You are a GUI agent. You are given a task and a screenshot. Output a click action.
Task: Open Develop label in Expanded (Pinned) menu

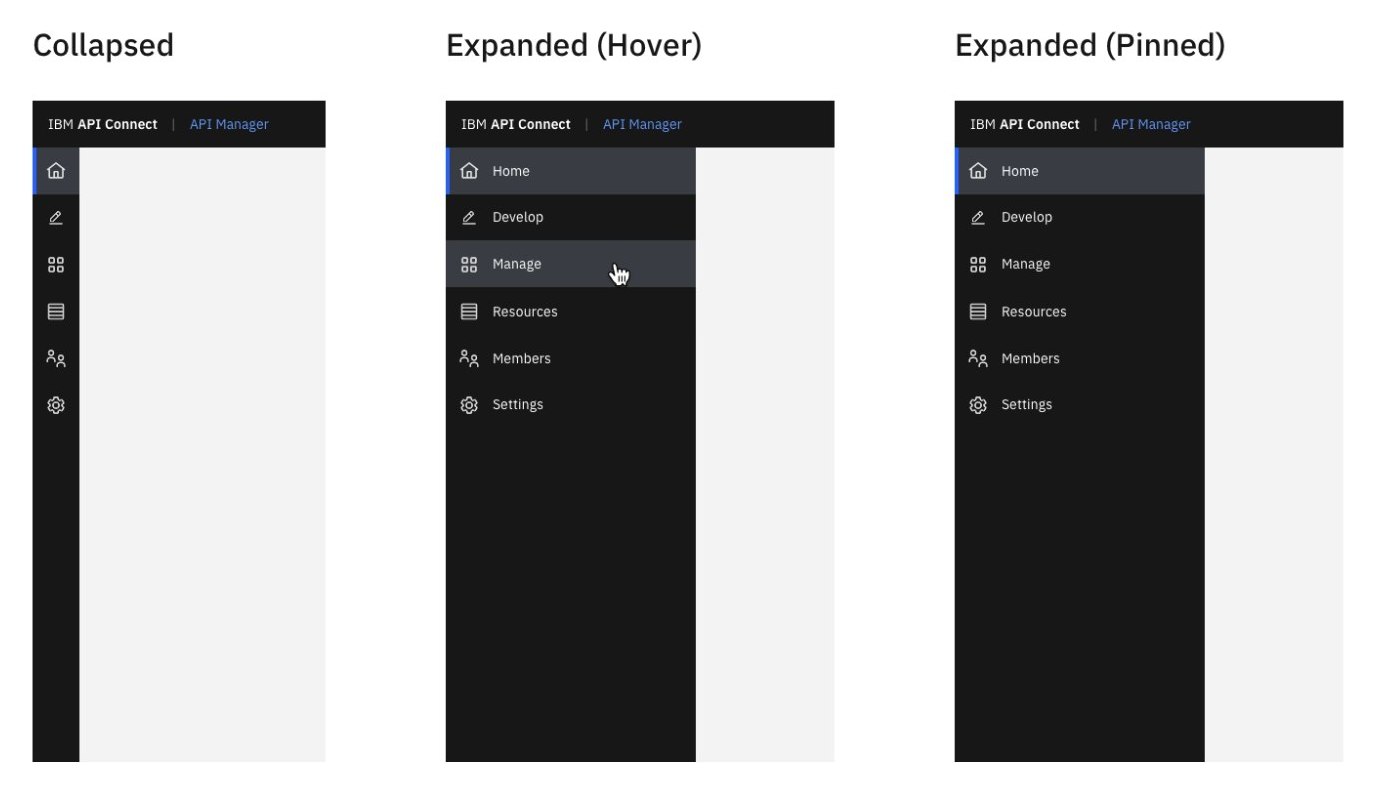tap(1027, 217)
